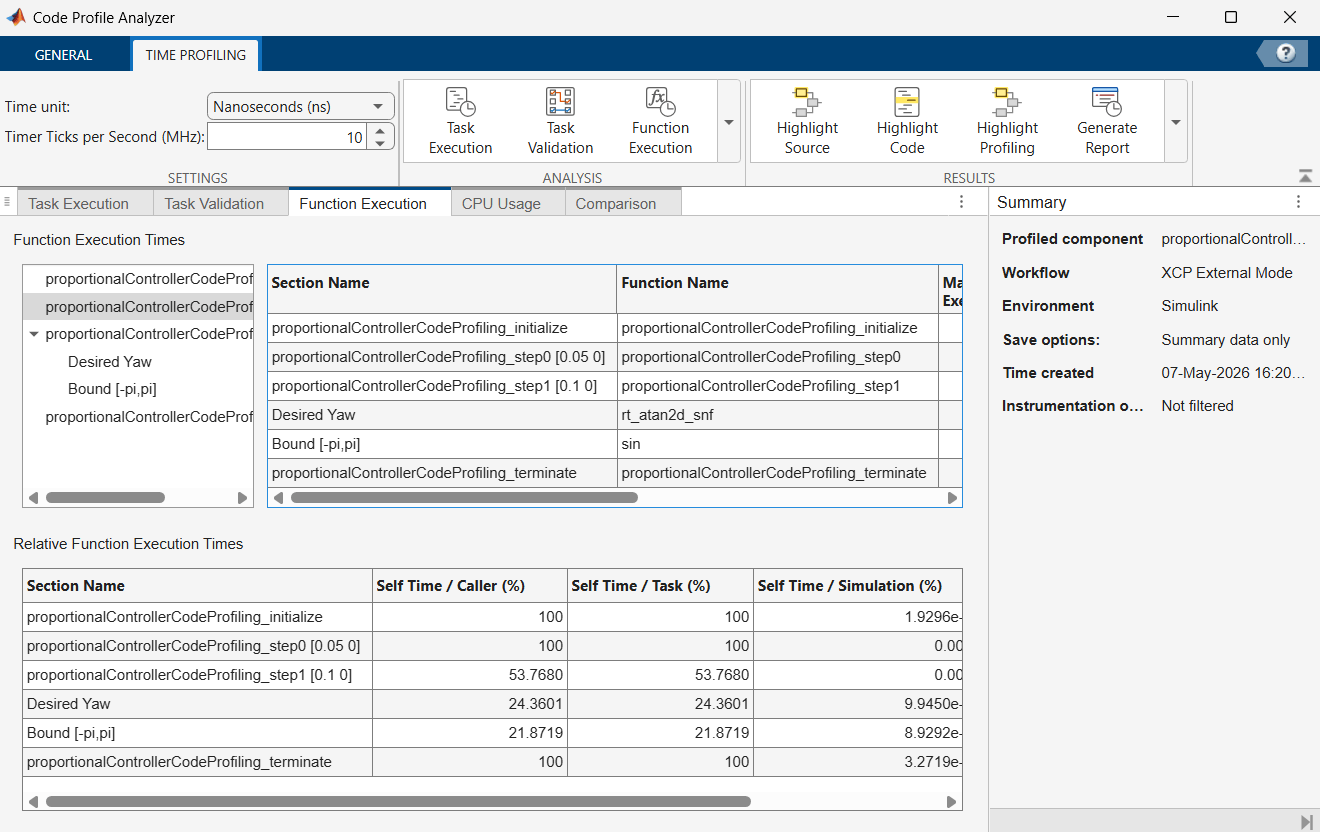Sort by upper table Section Name header
Viewport: 1320px width, 832px height.
point(442,289)
